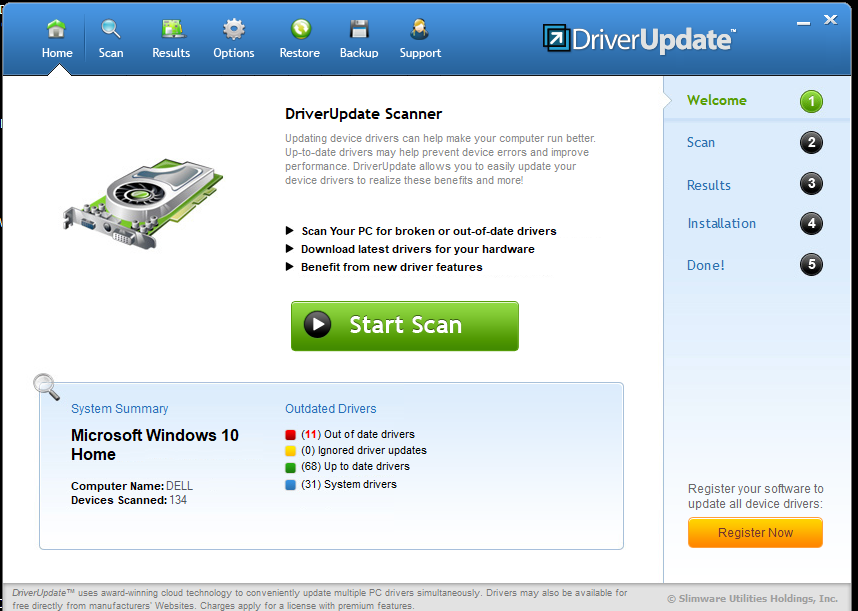
Task: Click the green step 1 circle
Action: pyautogui.click(x=811, y=101)
